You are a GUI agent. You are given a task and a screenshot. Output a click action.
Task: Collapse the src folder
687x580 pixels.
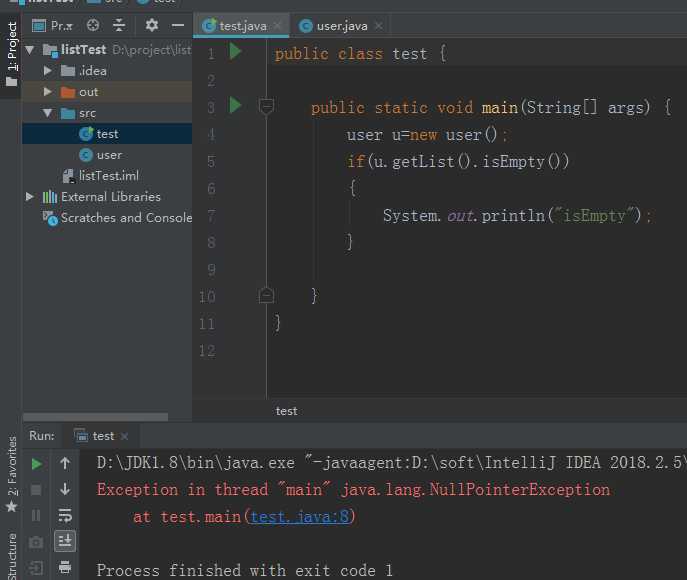click(47, 113)
